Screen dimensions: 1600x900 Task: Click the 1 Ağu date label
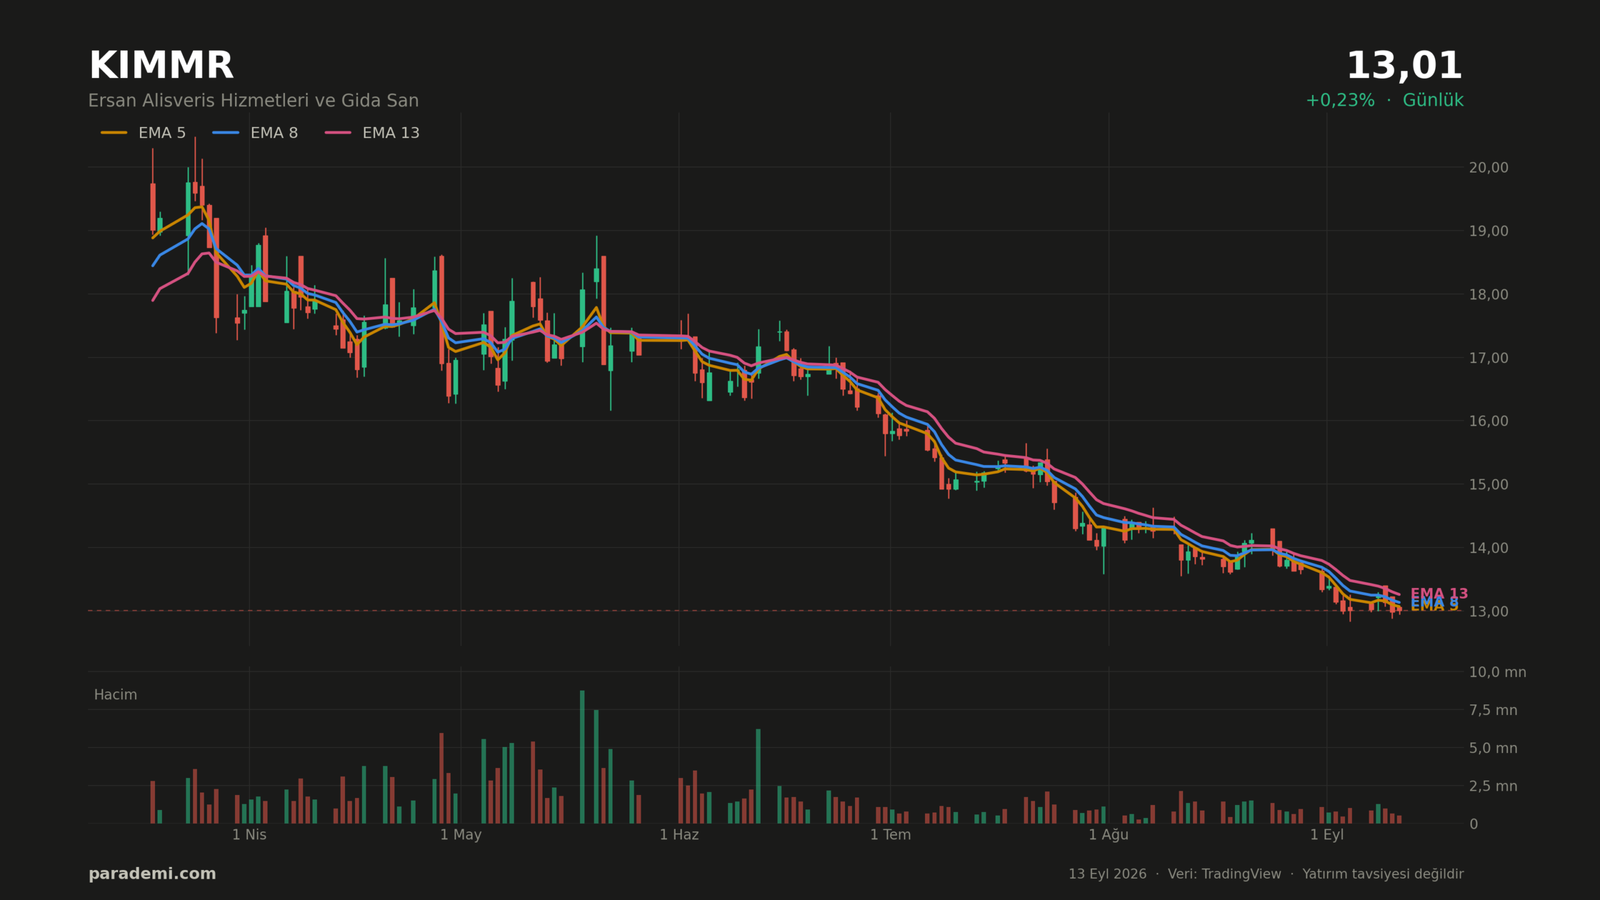point(1108,835)
